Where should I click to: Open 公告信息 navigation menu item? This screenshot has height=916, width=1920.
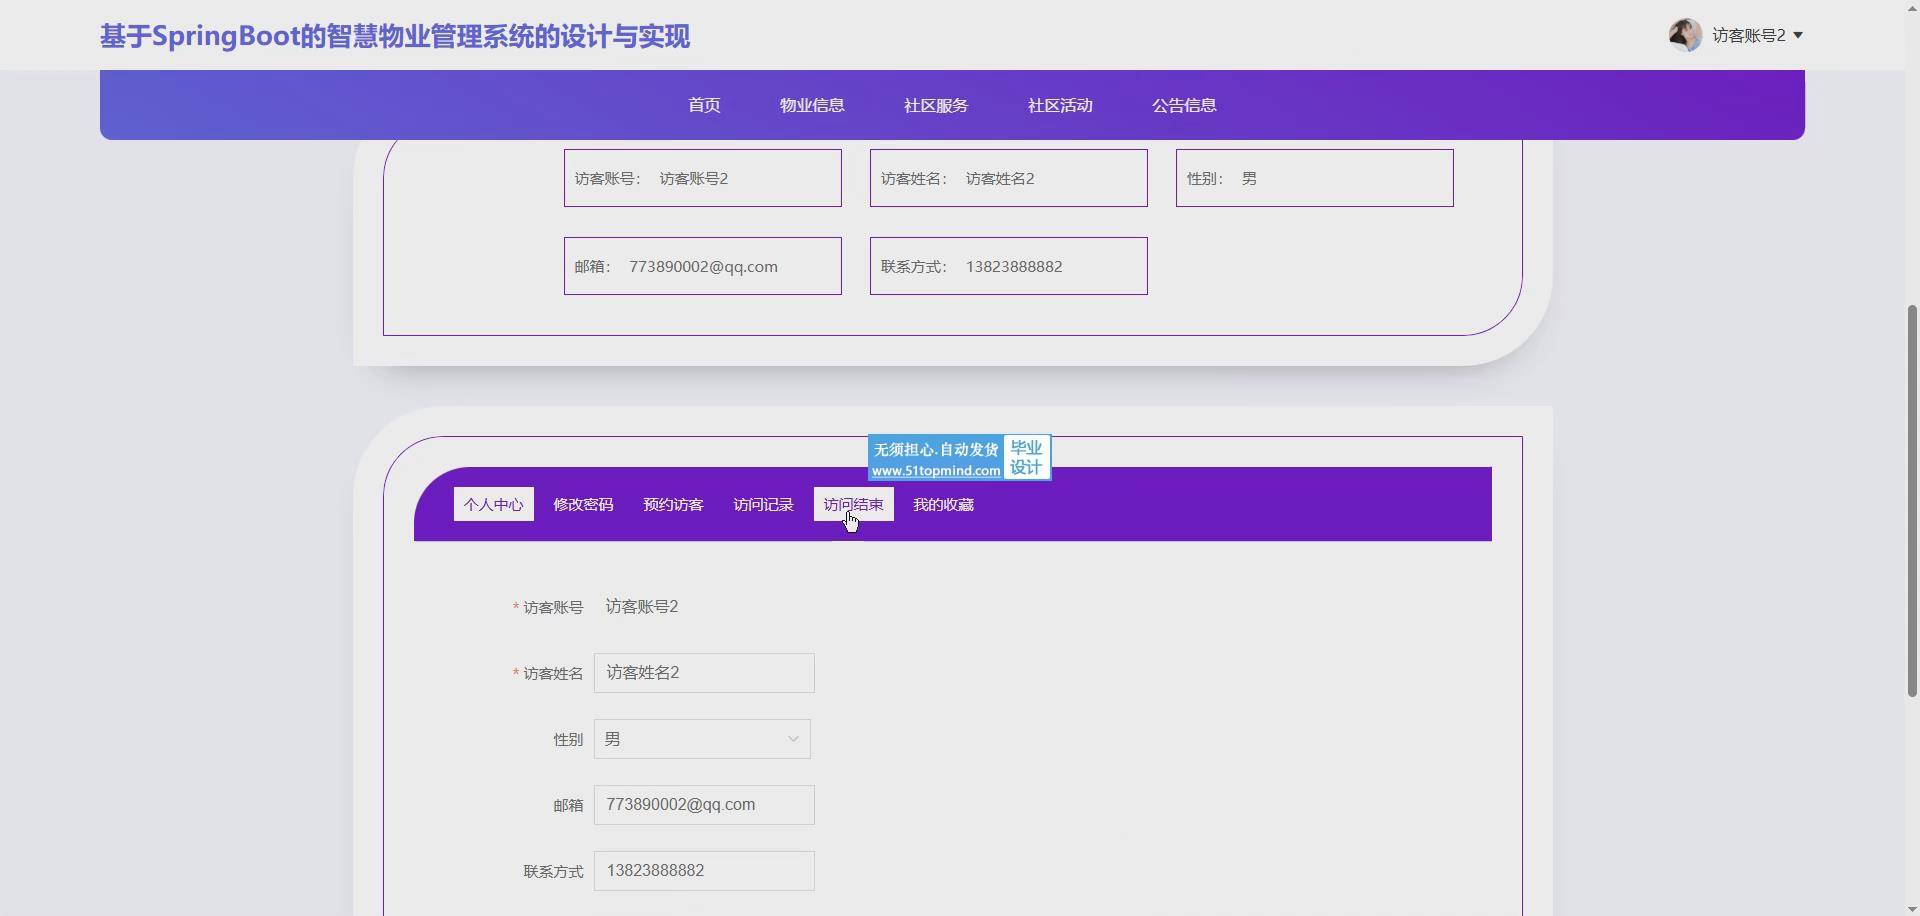1184,105
